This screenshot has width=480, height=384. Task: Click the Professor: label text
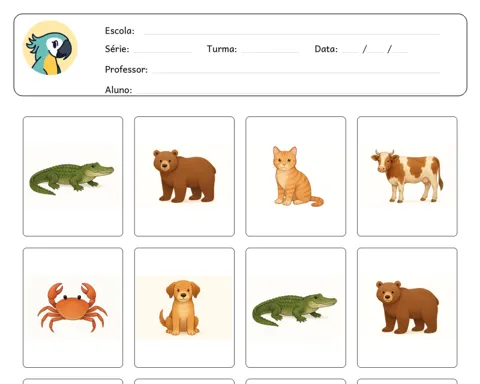(x=126, y=69)
